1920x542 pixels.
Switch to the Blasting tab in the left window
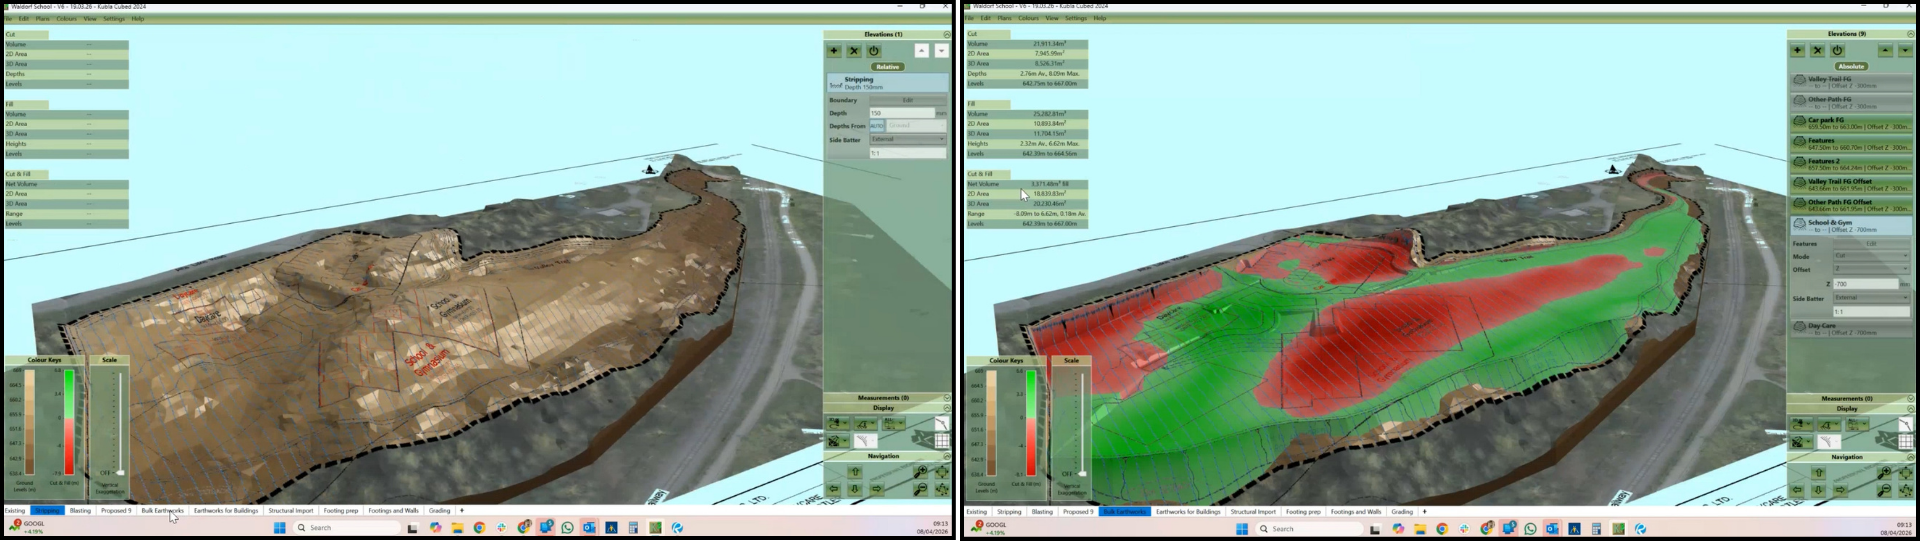click(80, 511)
